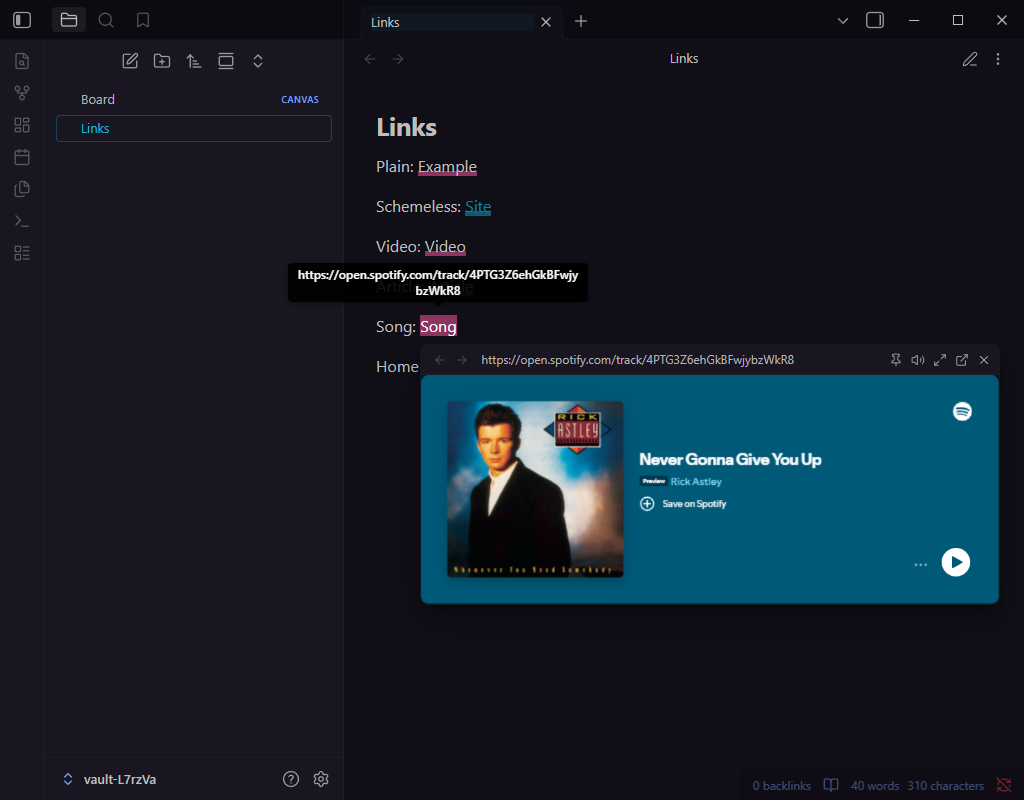Create new canvas ribbon icon
This screenshot has width=1024, height=800.
[x=22, y=125]
